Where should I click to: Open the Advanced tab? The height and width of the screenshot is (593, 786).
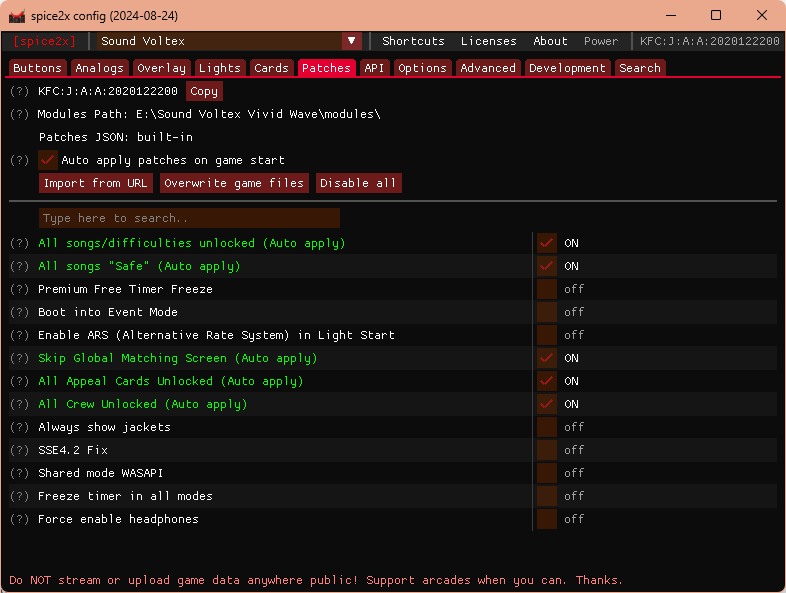click(x=488, y=68)
